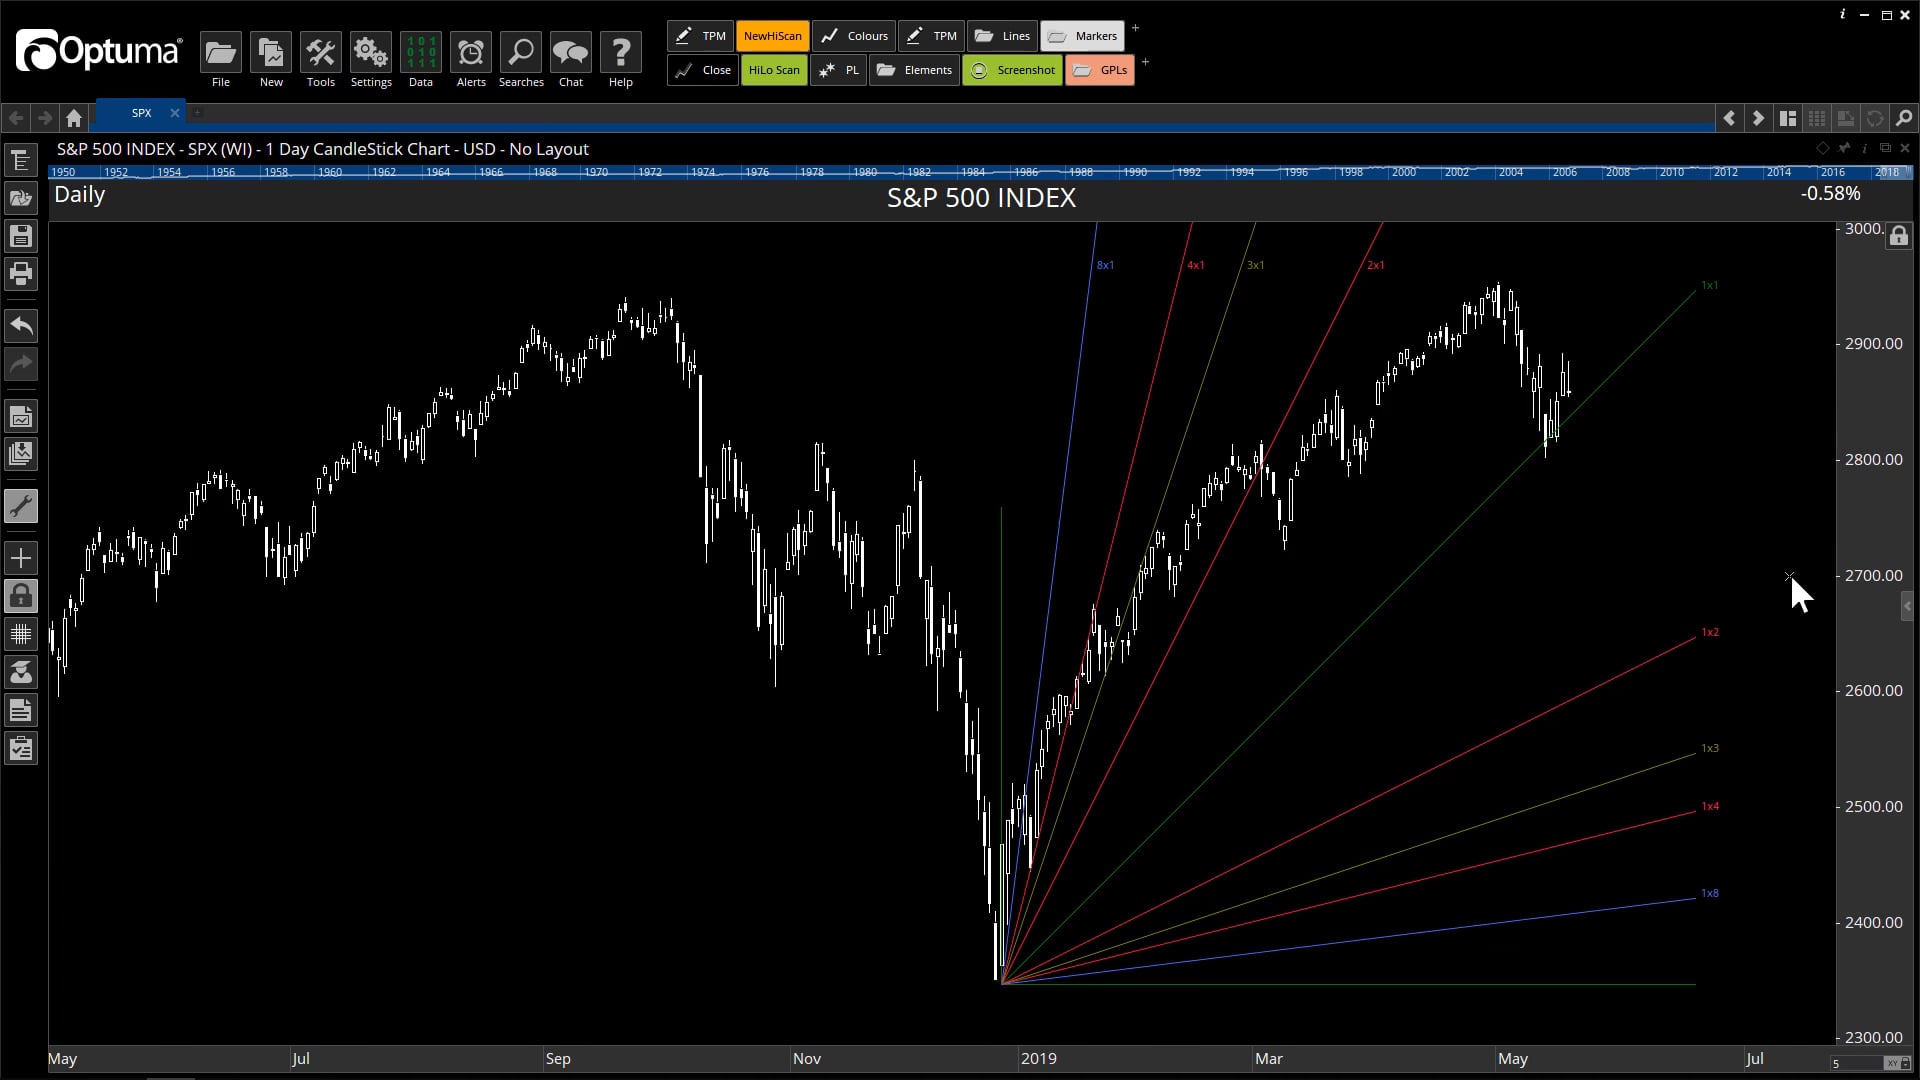This screenshot has width=1920, height=1080.
Task: Select the 8x1 Gann fan label
Action: point(1105,265)
